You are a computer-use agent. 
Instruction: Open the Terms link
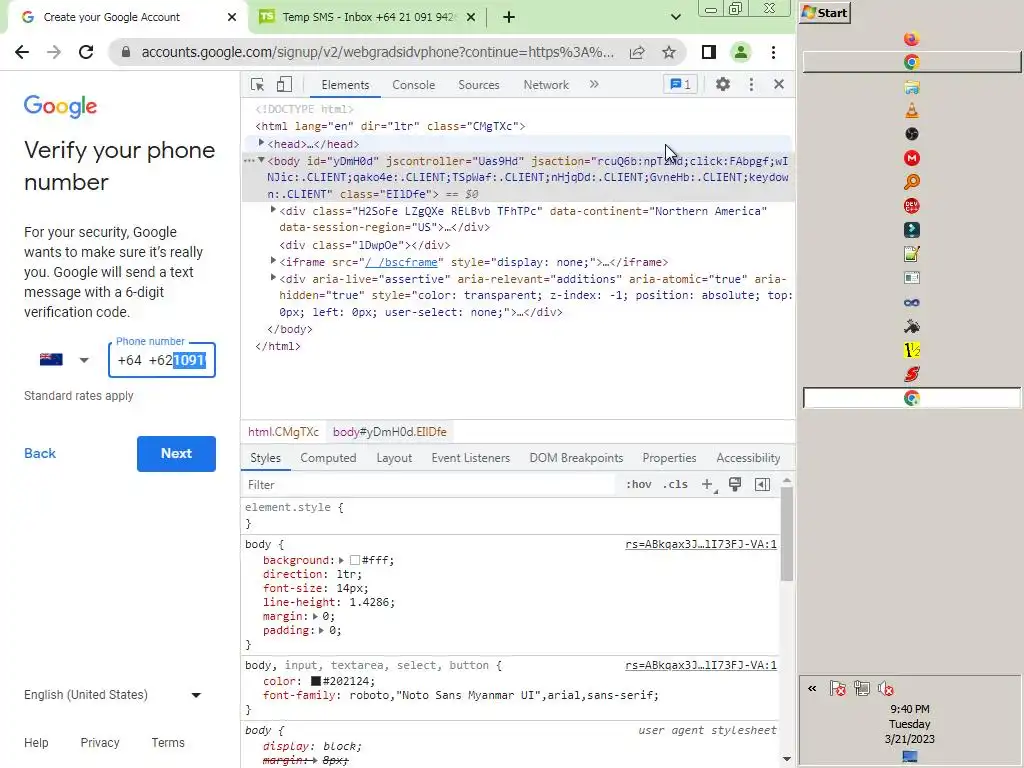pos(168,743)
